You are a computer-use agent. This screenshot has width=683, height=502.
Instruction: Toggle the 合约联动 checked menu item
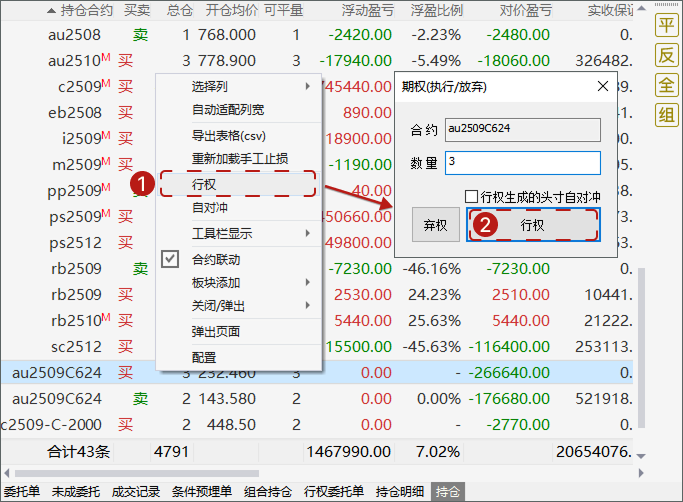215,259
